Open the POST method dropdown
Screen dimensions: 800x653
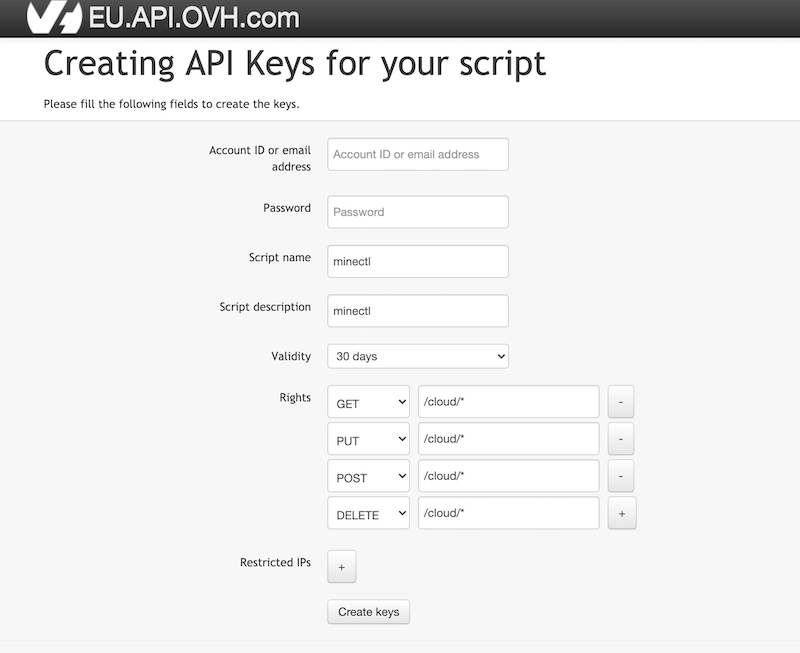(368, 476)
